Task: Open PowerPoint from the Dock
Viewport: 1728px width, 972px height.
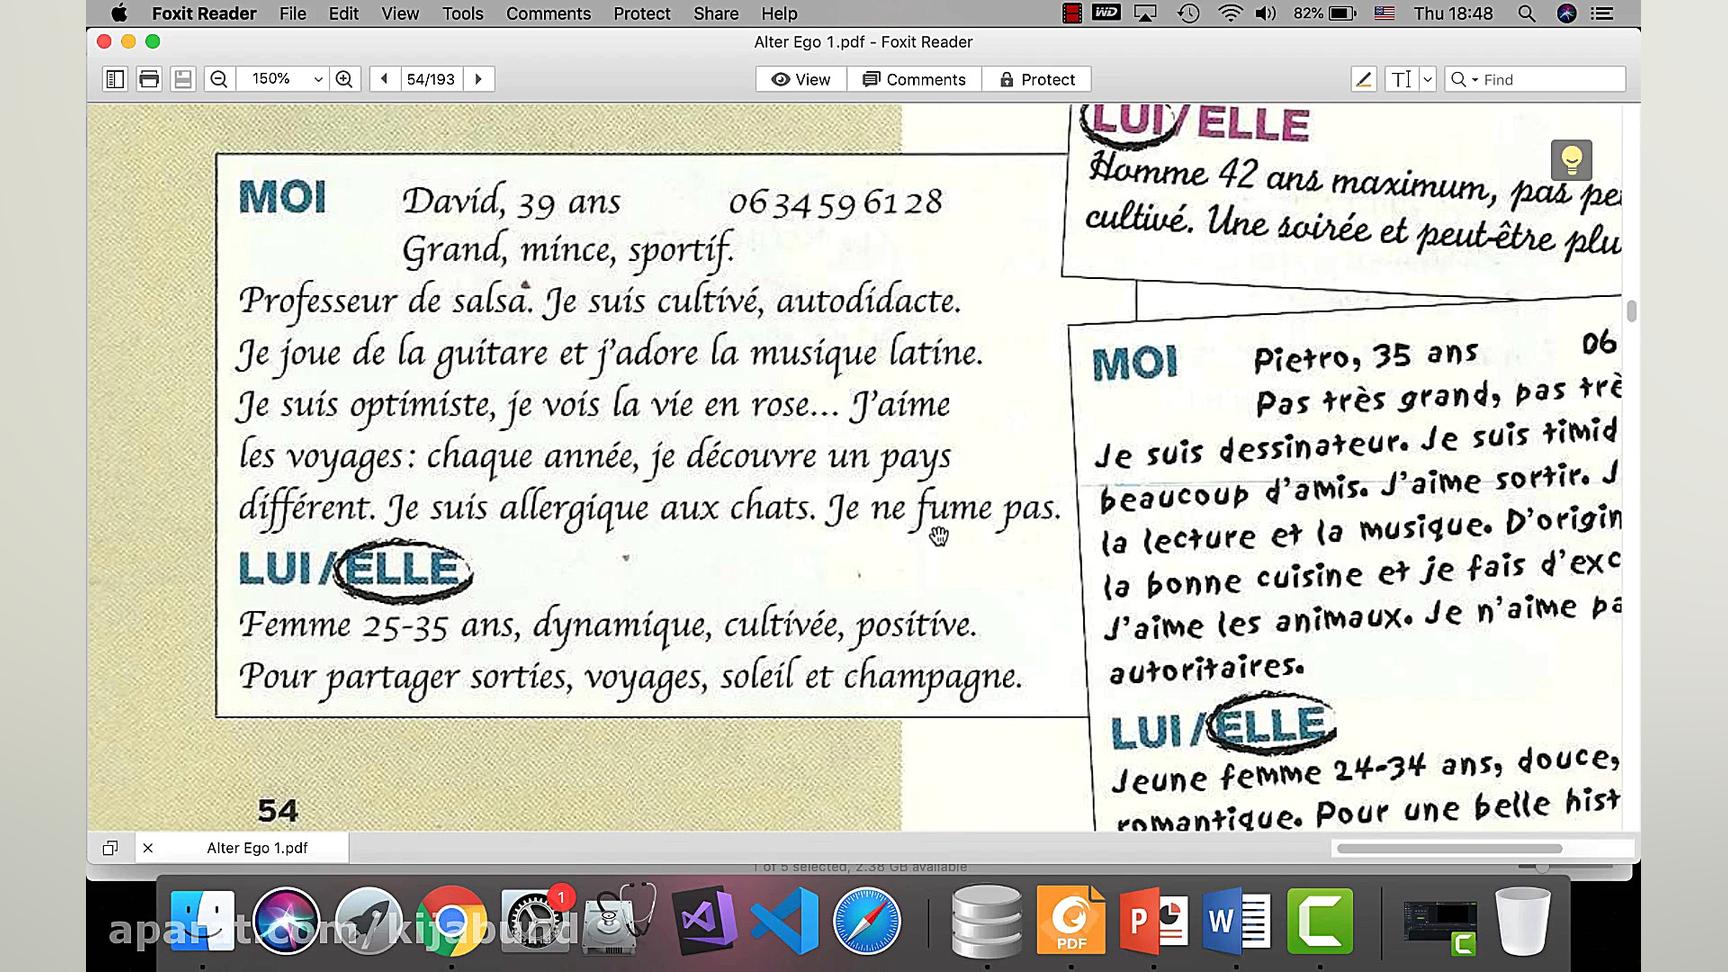Action: [x=1153, y=921]
